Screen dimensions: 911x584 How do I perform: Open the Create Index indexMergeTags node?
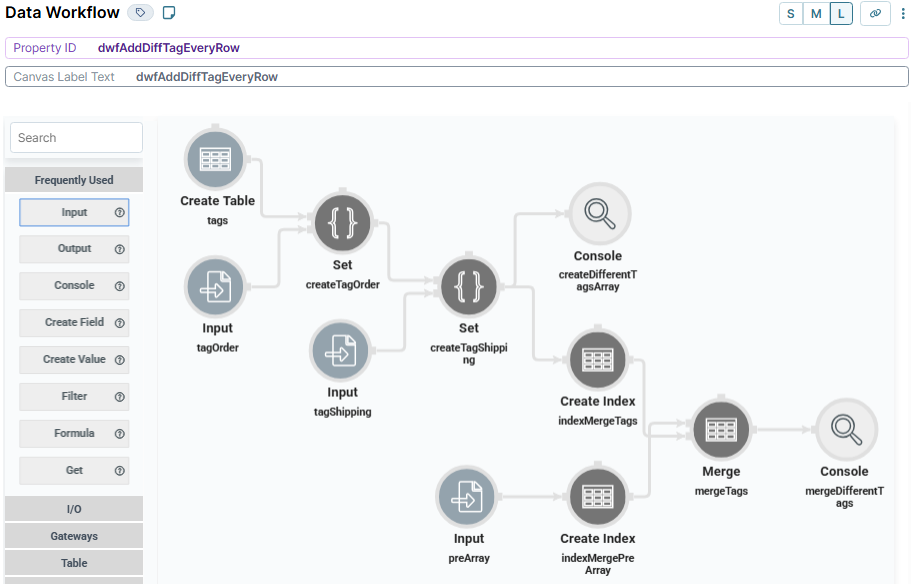[x=597, y=359]
